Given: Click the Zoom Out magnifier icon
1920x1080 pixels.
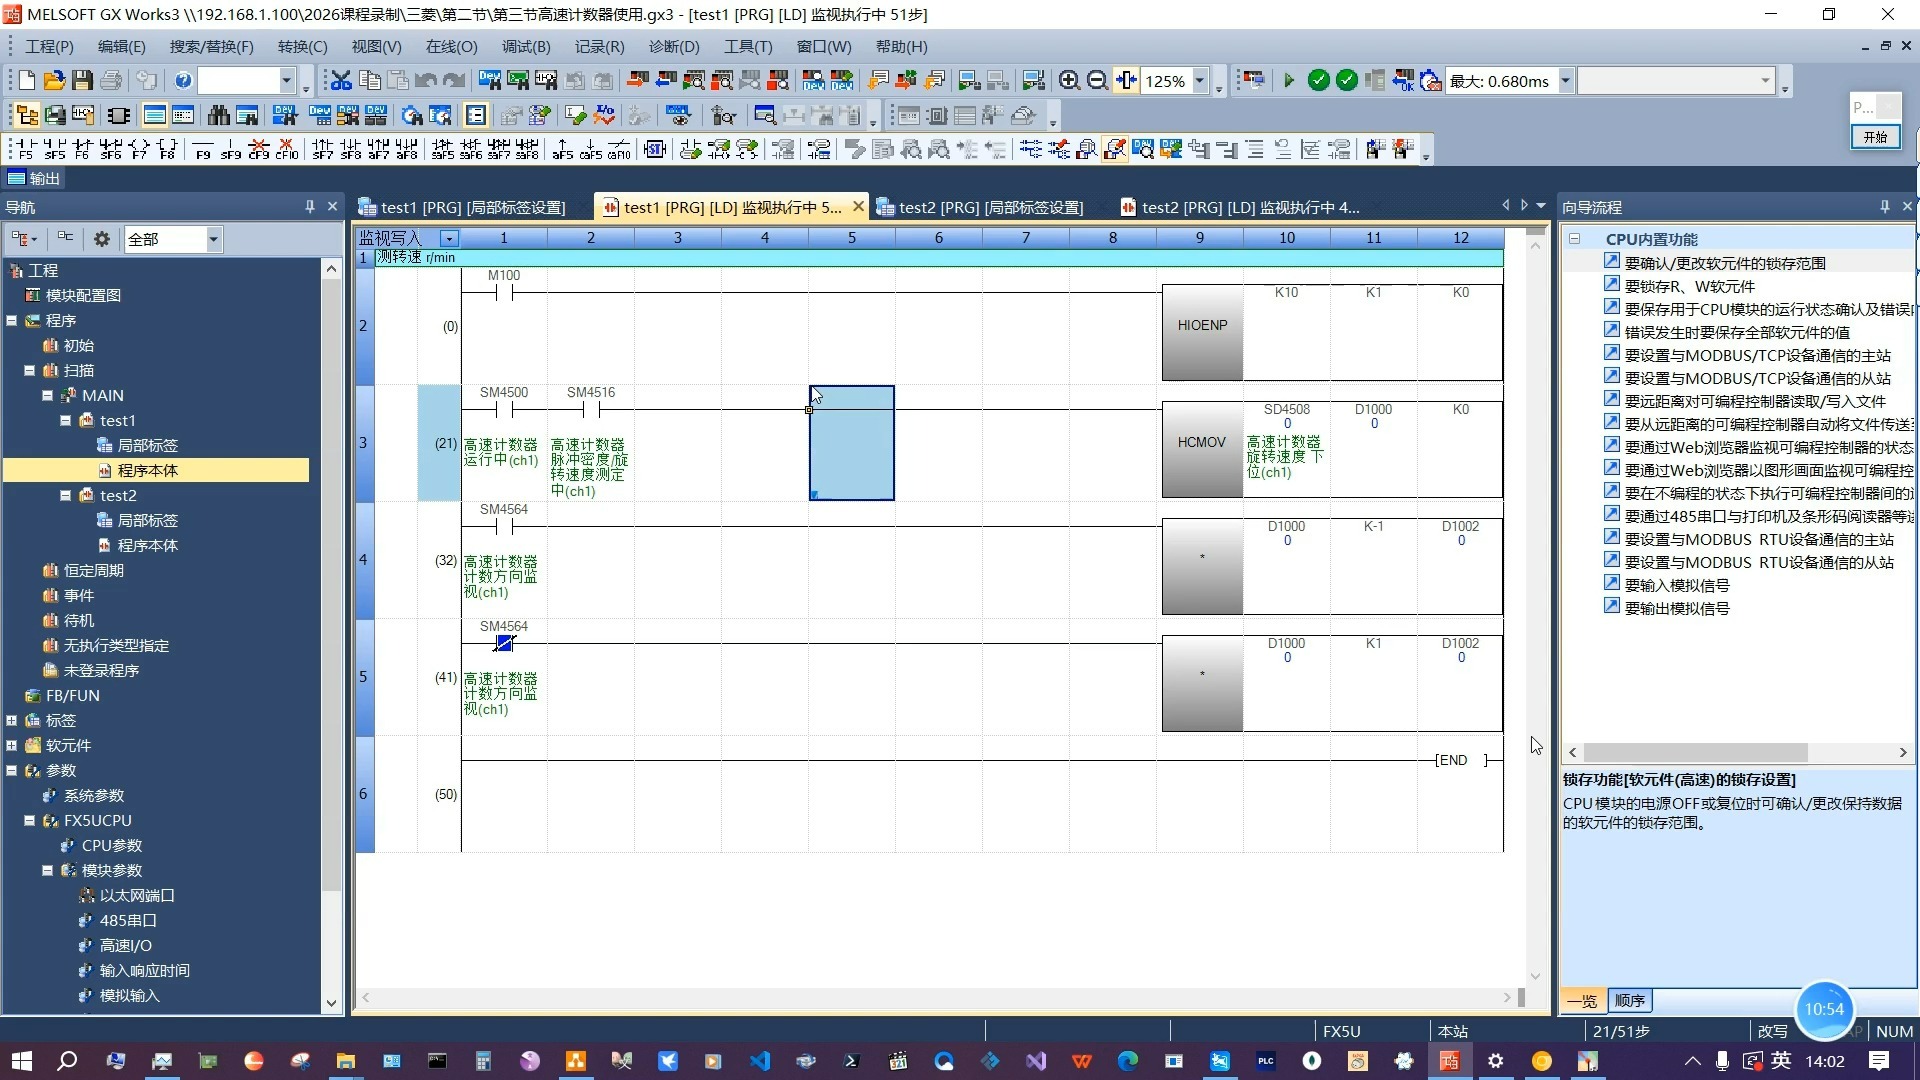Looking at the screenshot, I should 1097,81.
